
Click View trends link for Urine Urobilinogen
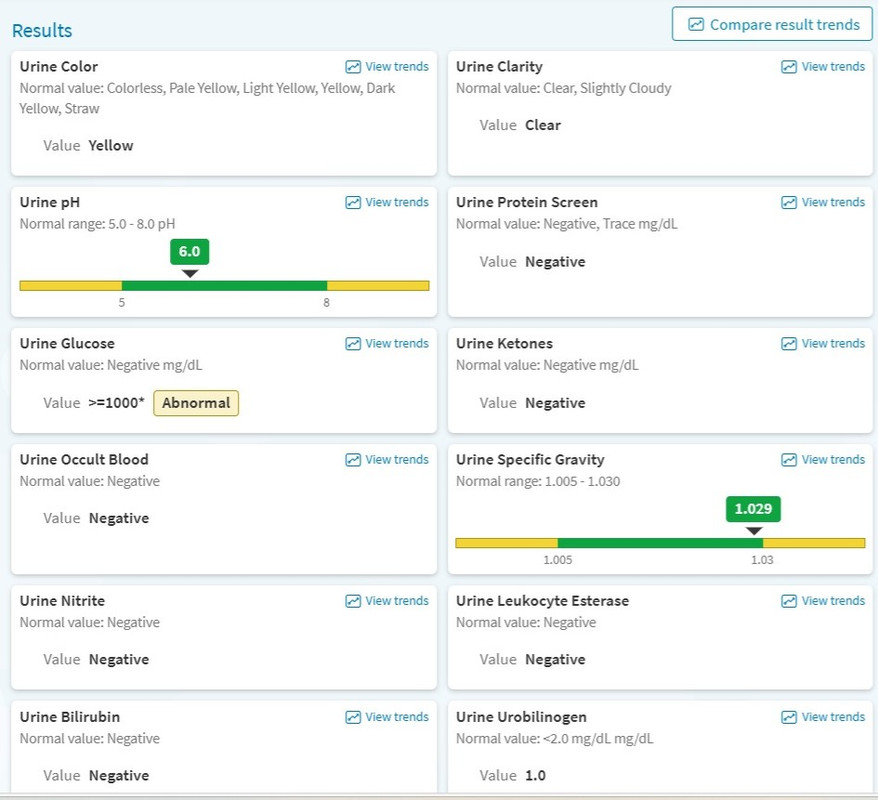(x=833, y=717)
